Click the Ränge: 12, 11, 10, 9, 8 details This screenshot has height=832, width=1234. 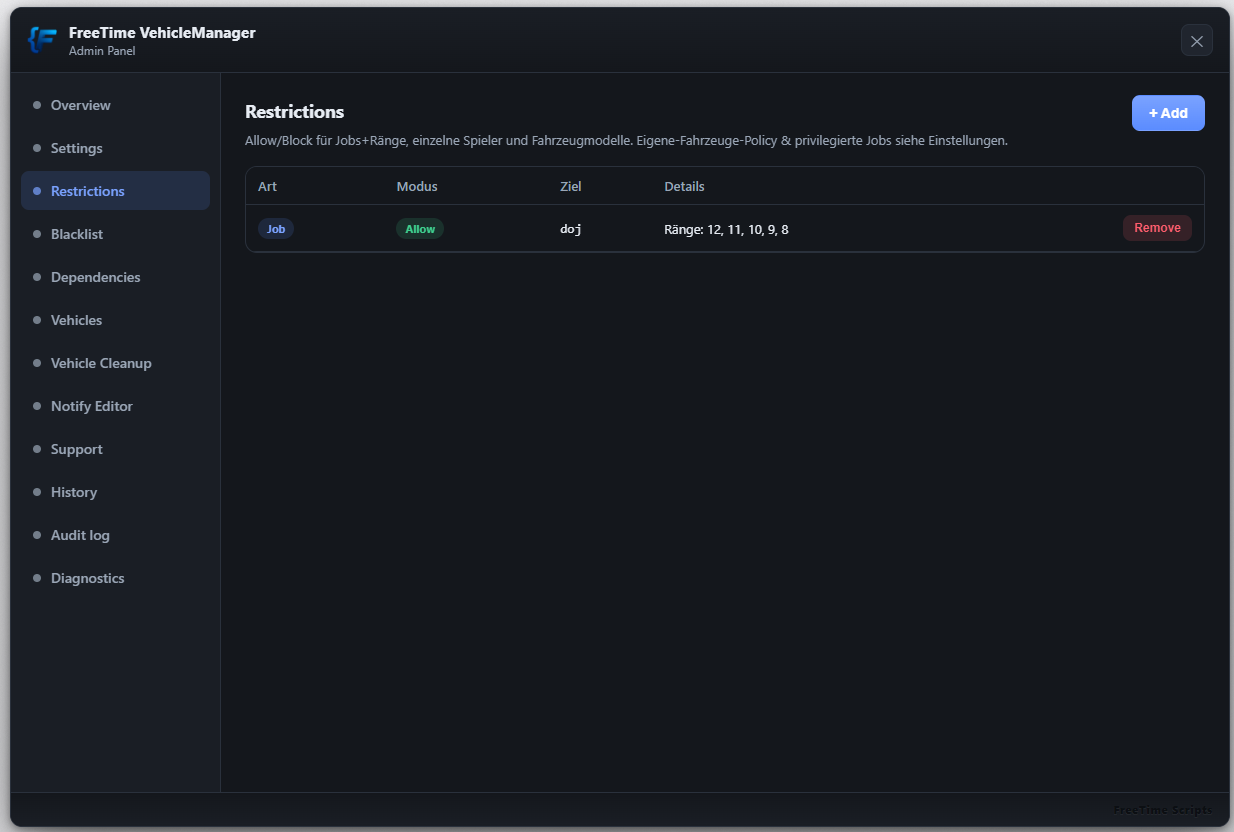pyautogui.click(x=726, y=229)
